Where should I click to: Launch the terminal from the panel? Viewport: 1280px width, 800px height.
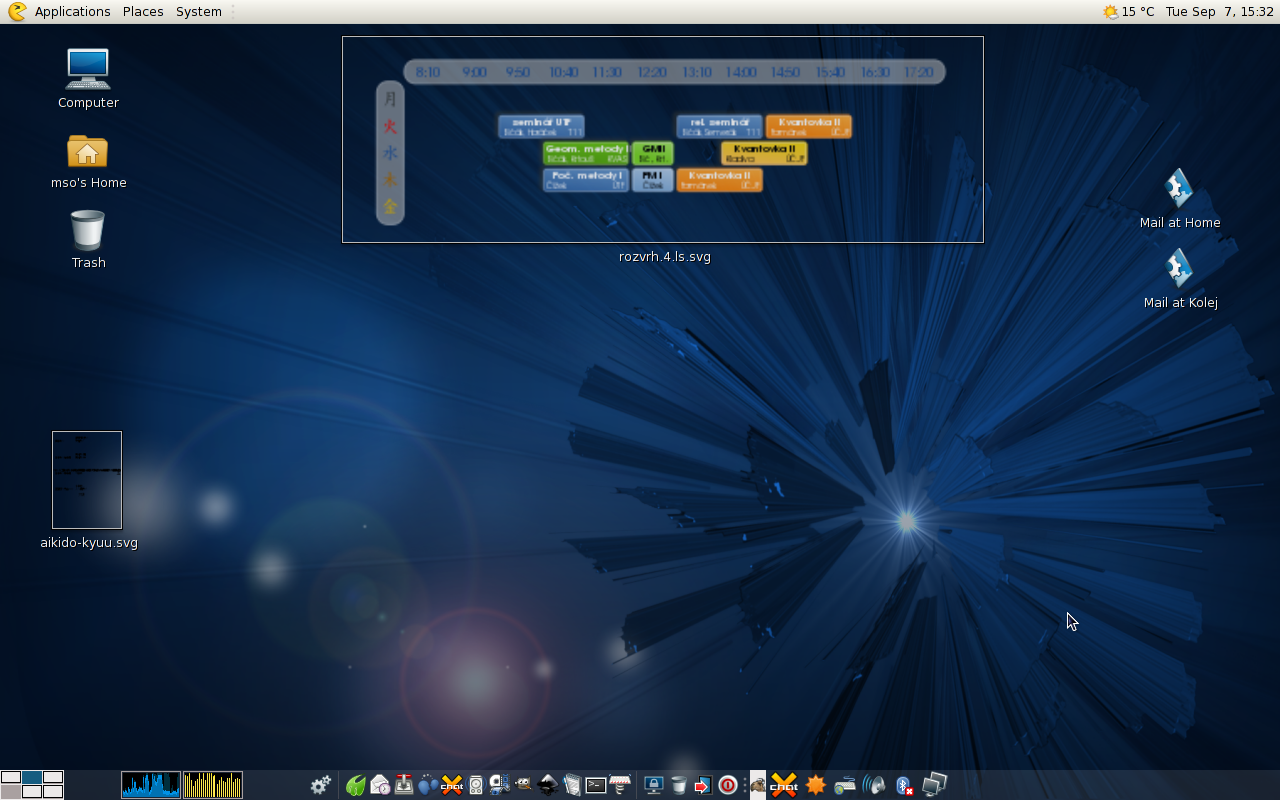click(596, 785)
